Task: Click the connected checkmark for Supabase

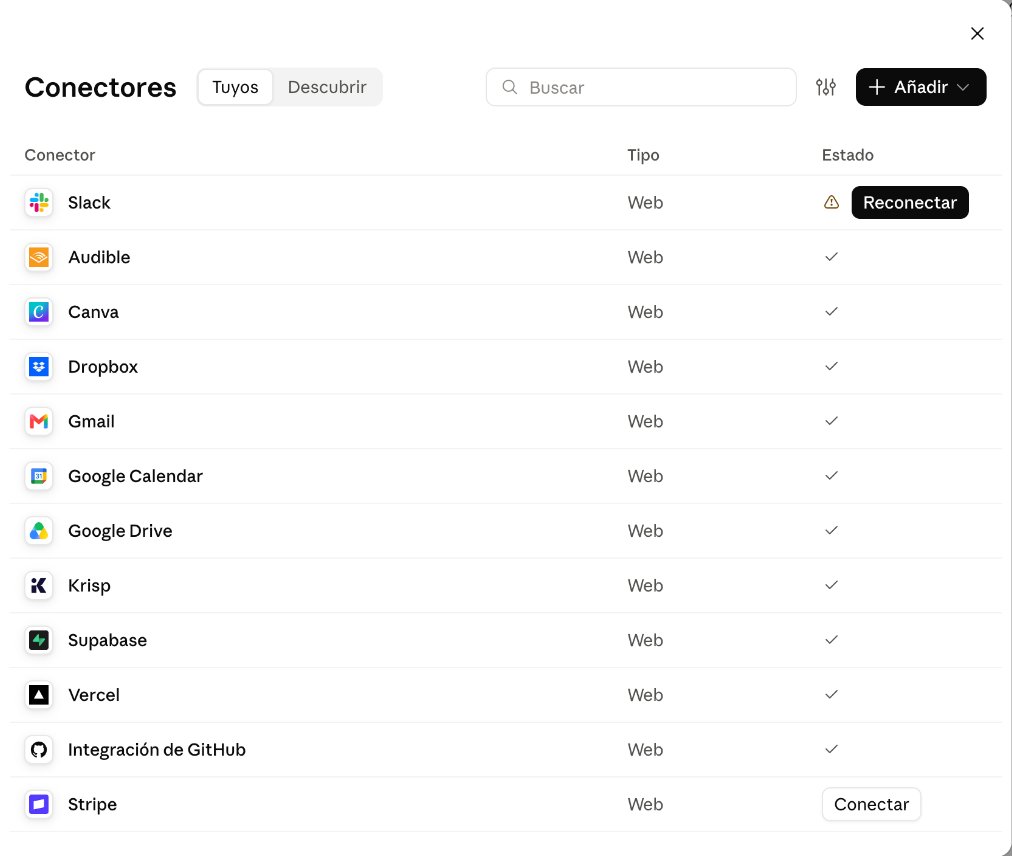Action: pyautogui.click(x=831, y=640)
